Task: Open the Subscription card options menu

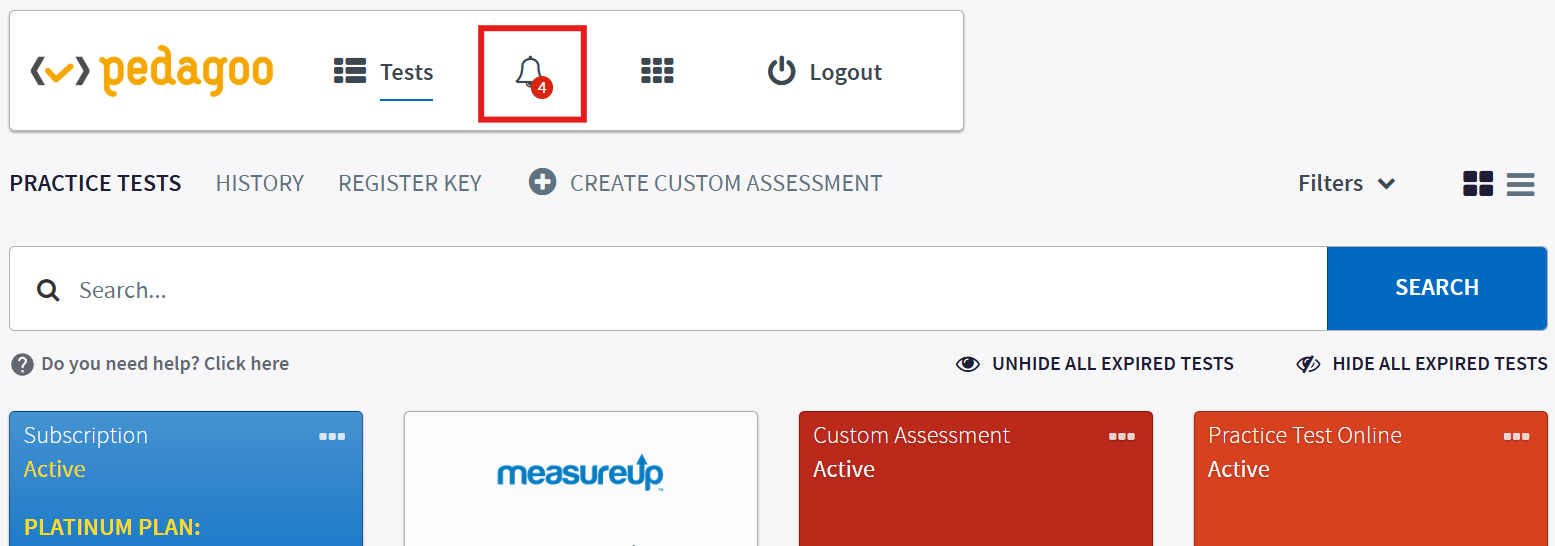Action: click(x=332, y=436)
